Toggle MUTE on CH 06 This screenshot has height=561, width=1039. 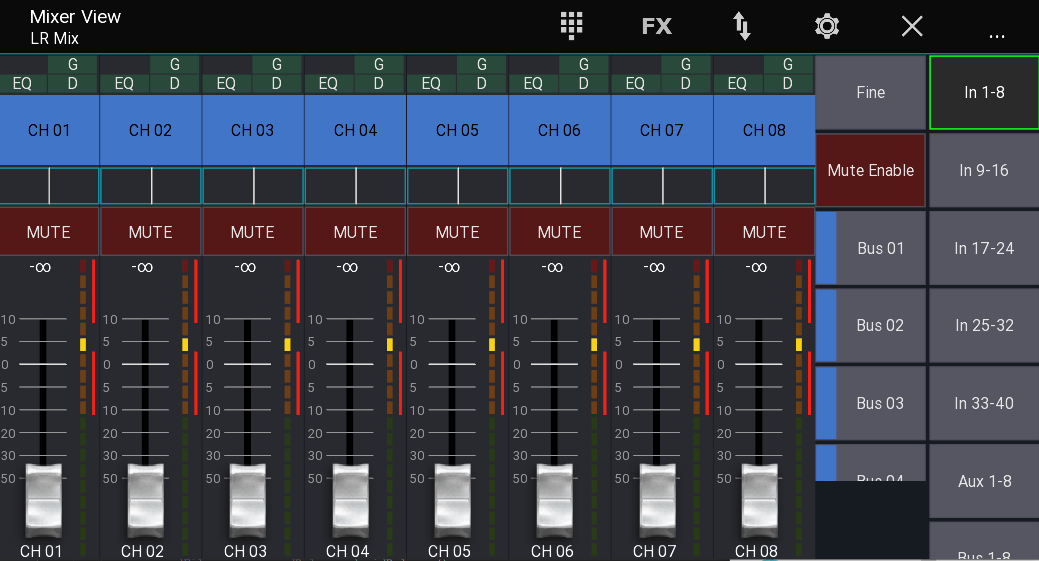[559, 232]
